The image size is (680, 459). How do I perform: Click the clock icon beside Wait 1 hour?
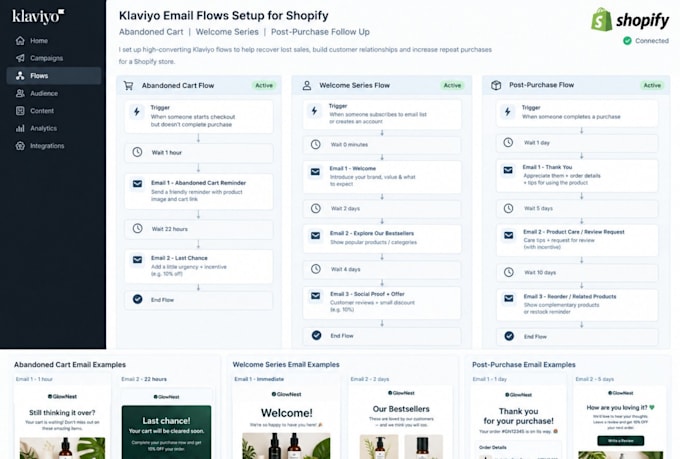click(x=137, y=152)
